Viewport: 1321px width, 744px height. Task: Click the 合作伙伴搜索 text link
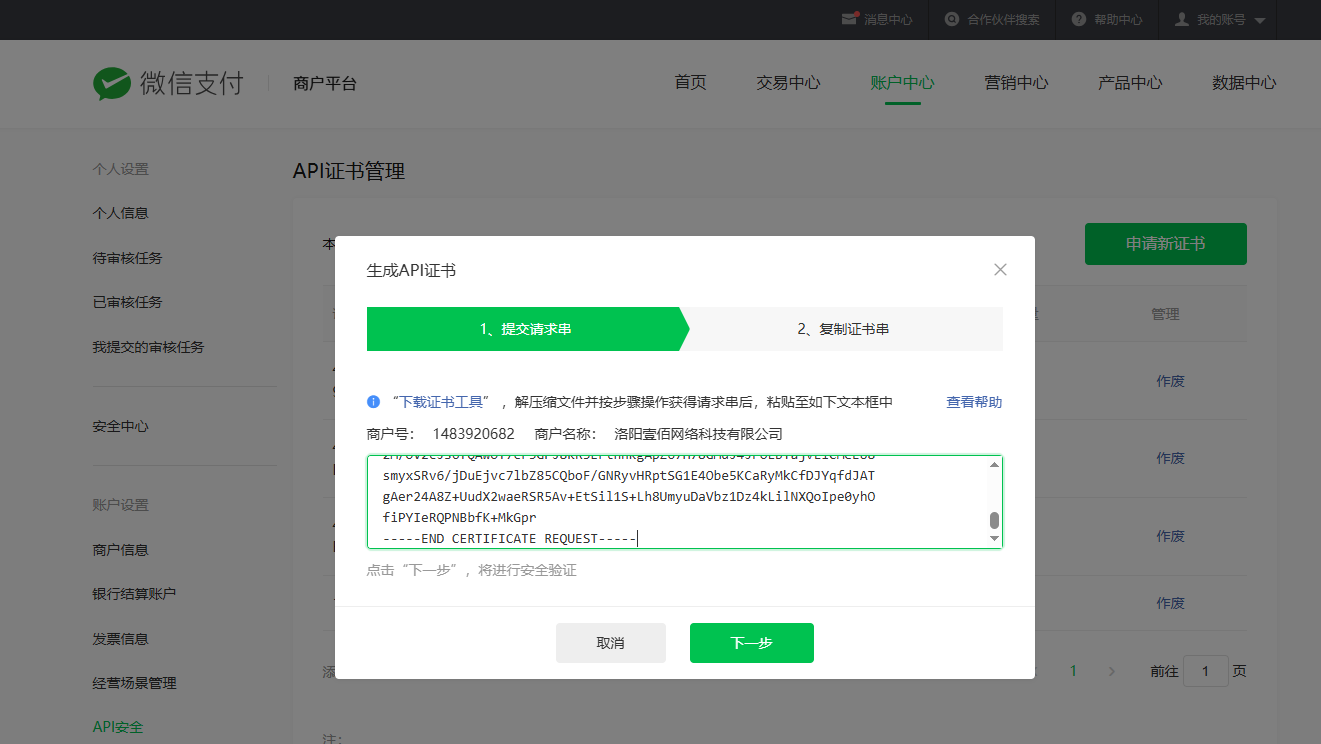[x=1003, y=20]
